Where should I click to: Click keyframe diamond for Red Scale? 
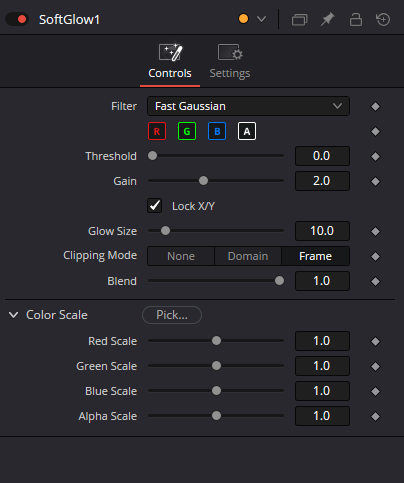click(375, 341)
